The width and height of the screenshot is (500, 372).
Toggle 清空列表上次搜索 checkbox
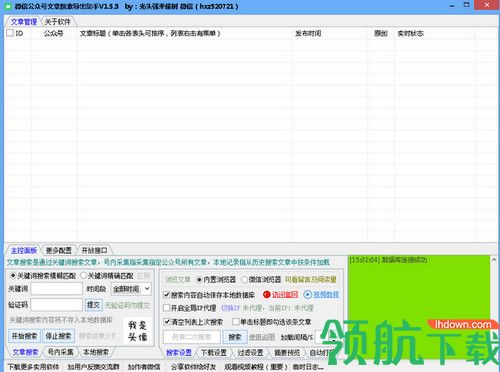coord(167,322)
